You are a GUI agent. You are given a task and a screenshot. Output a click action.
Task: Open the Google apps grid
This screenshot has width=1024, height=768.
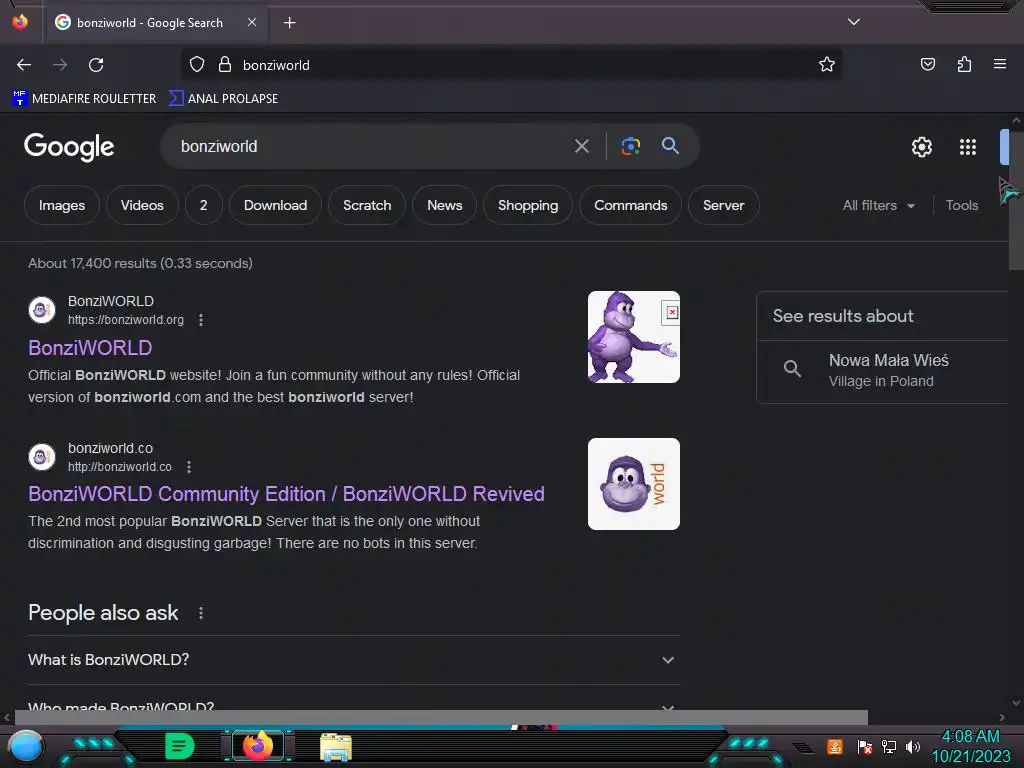click(x=968, y=147)
